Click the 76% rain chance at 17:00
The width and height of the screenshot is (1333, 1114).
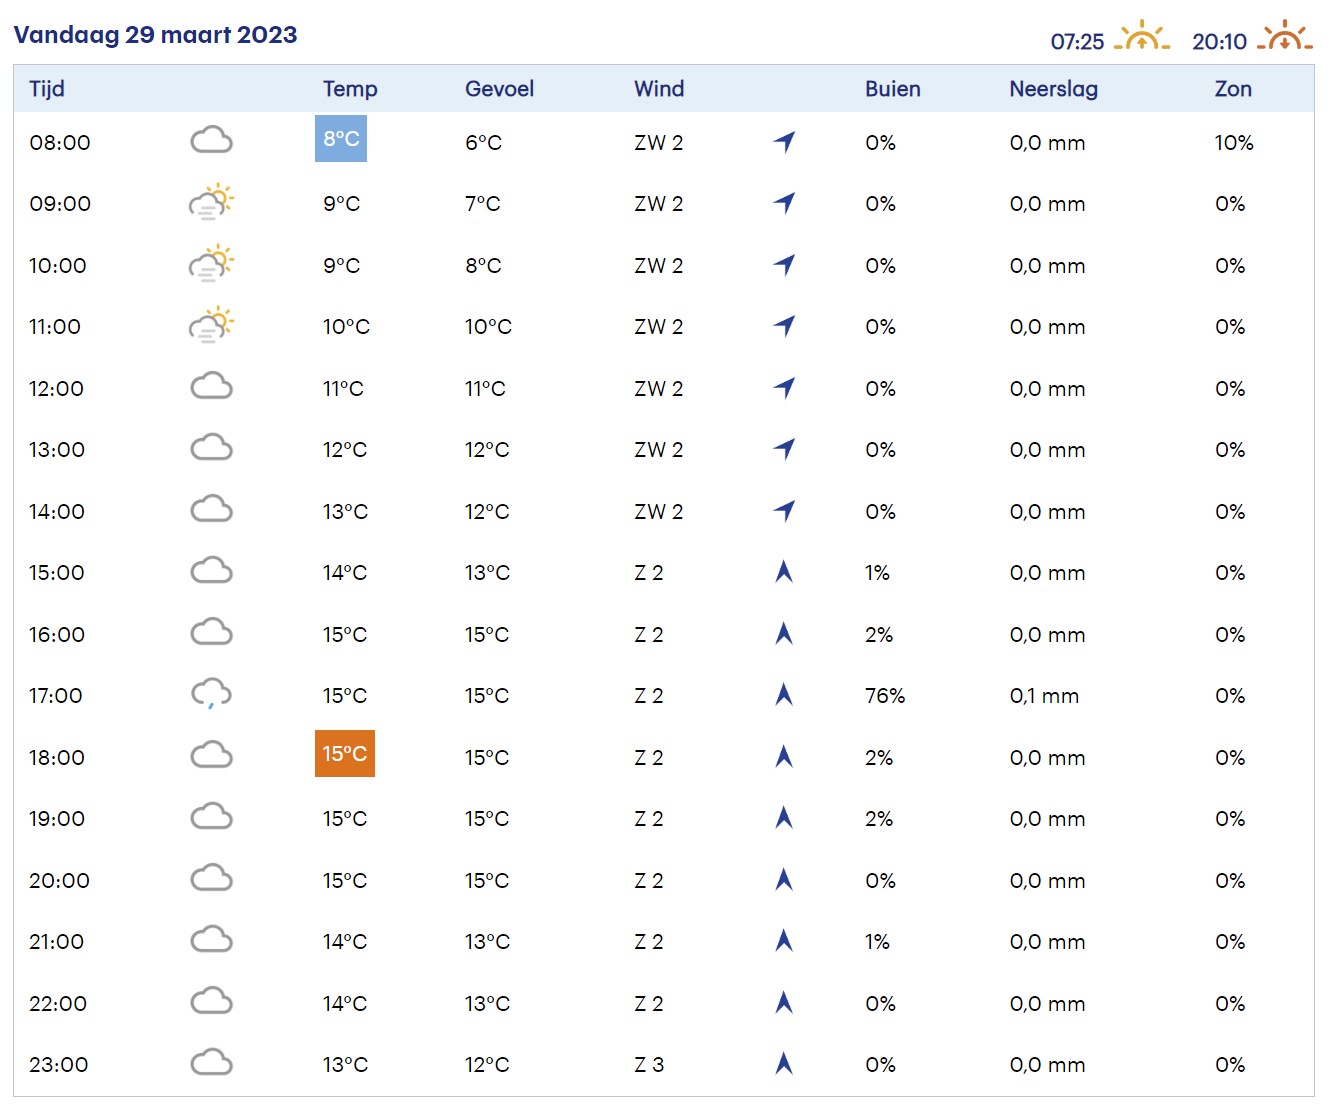coord(885,696)
